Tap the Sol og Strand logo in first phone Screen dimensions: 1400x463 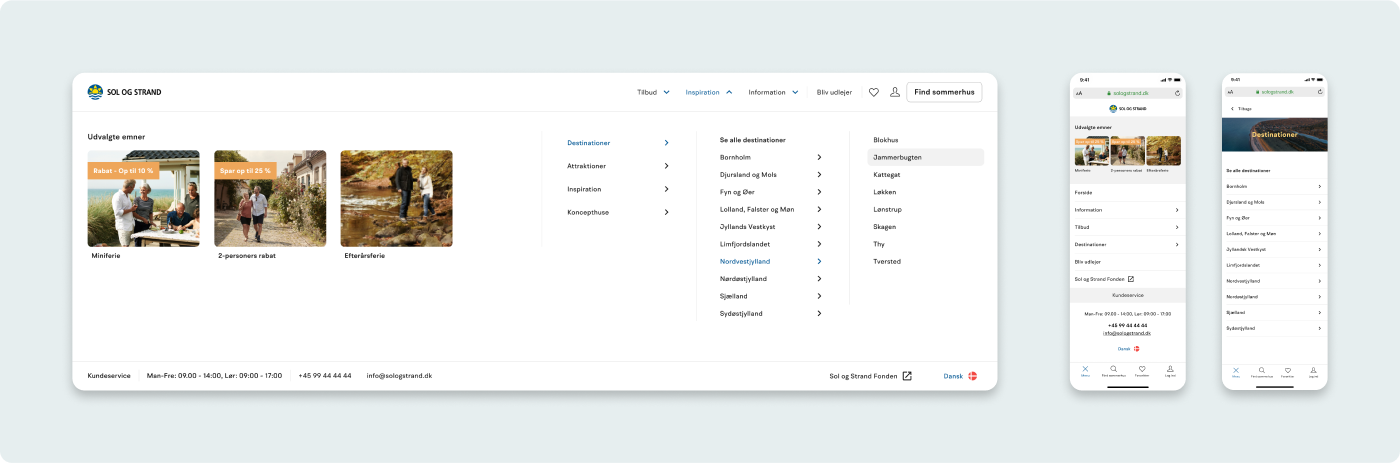pyautogui.click(x=1128, y=108)
